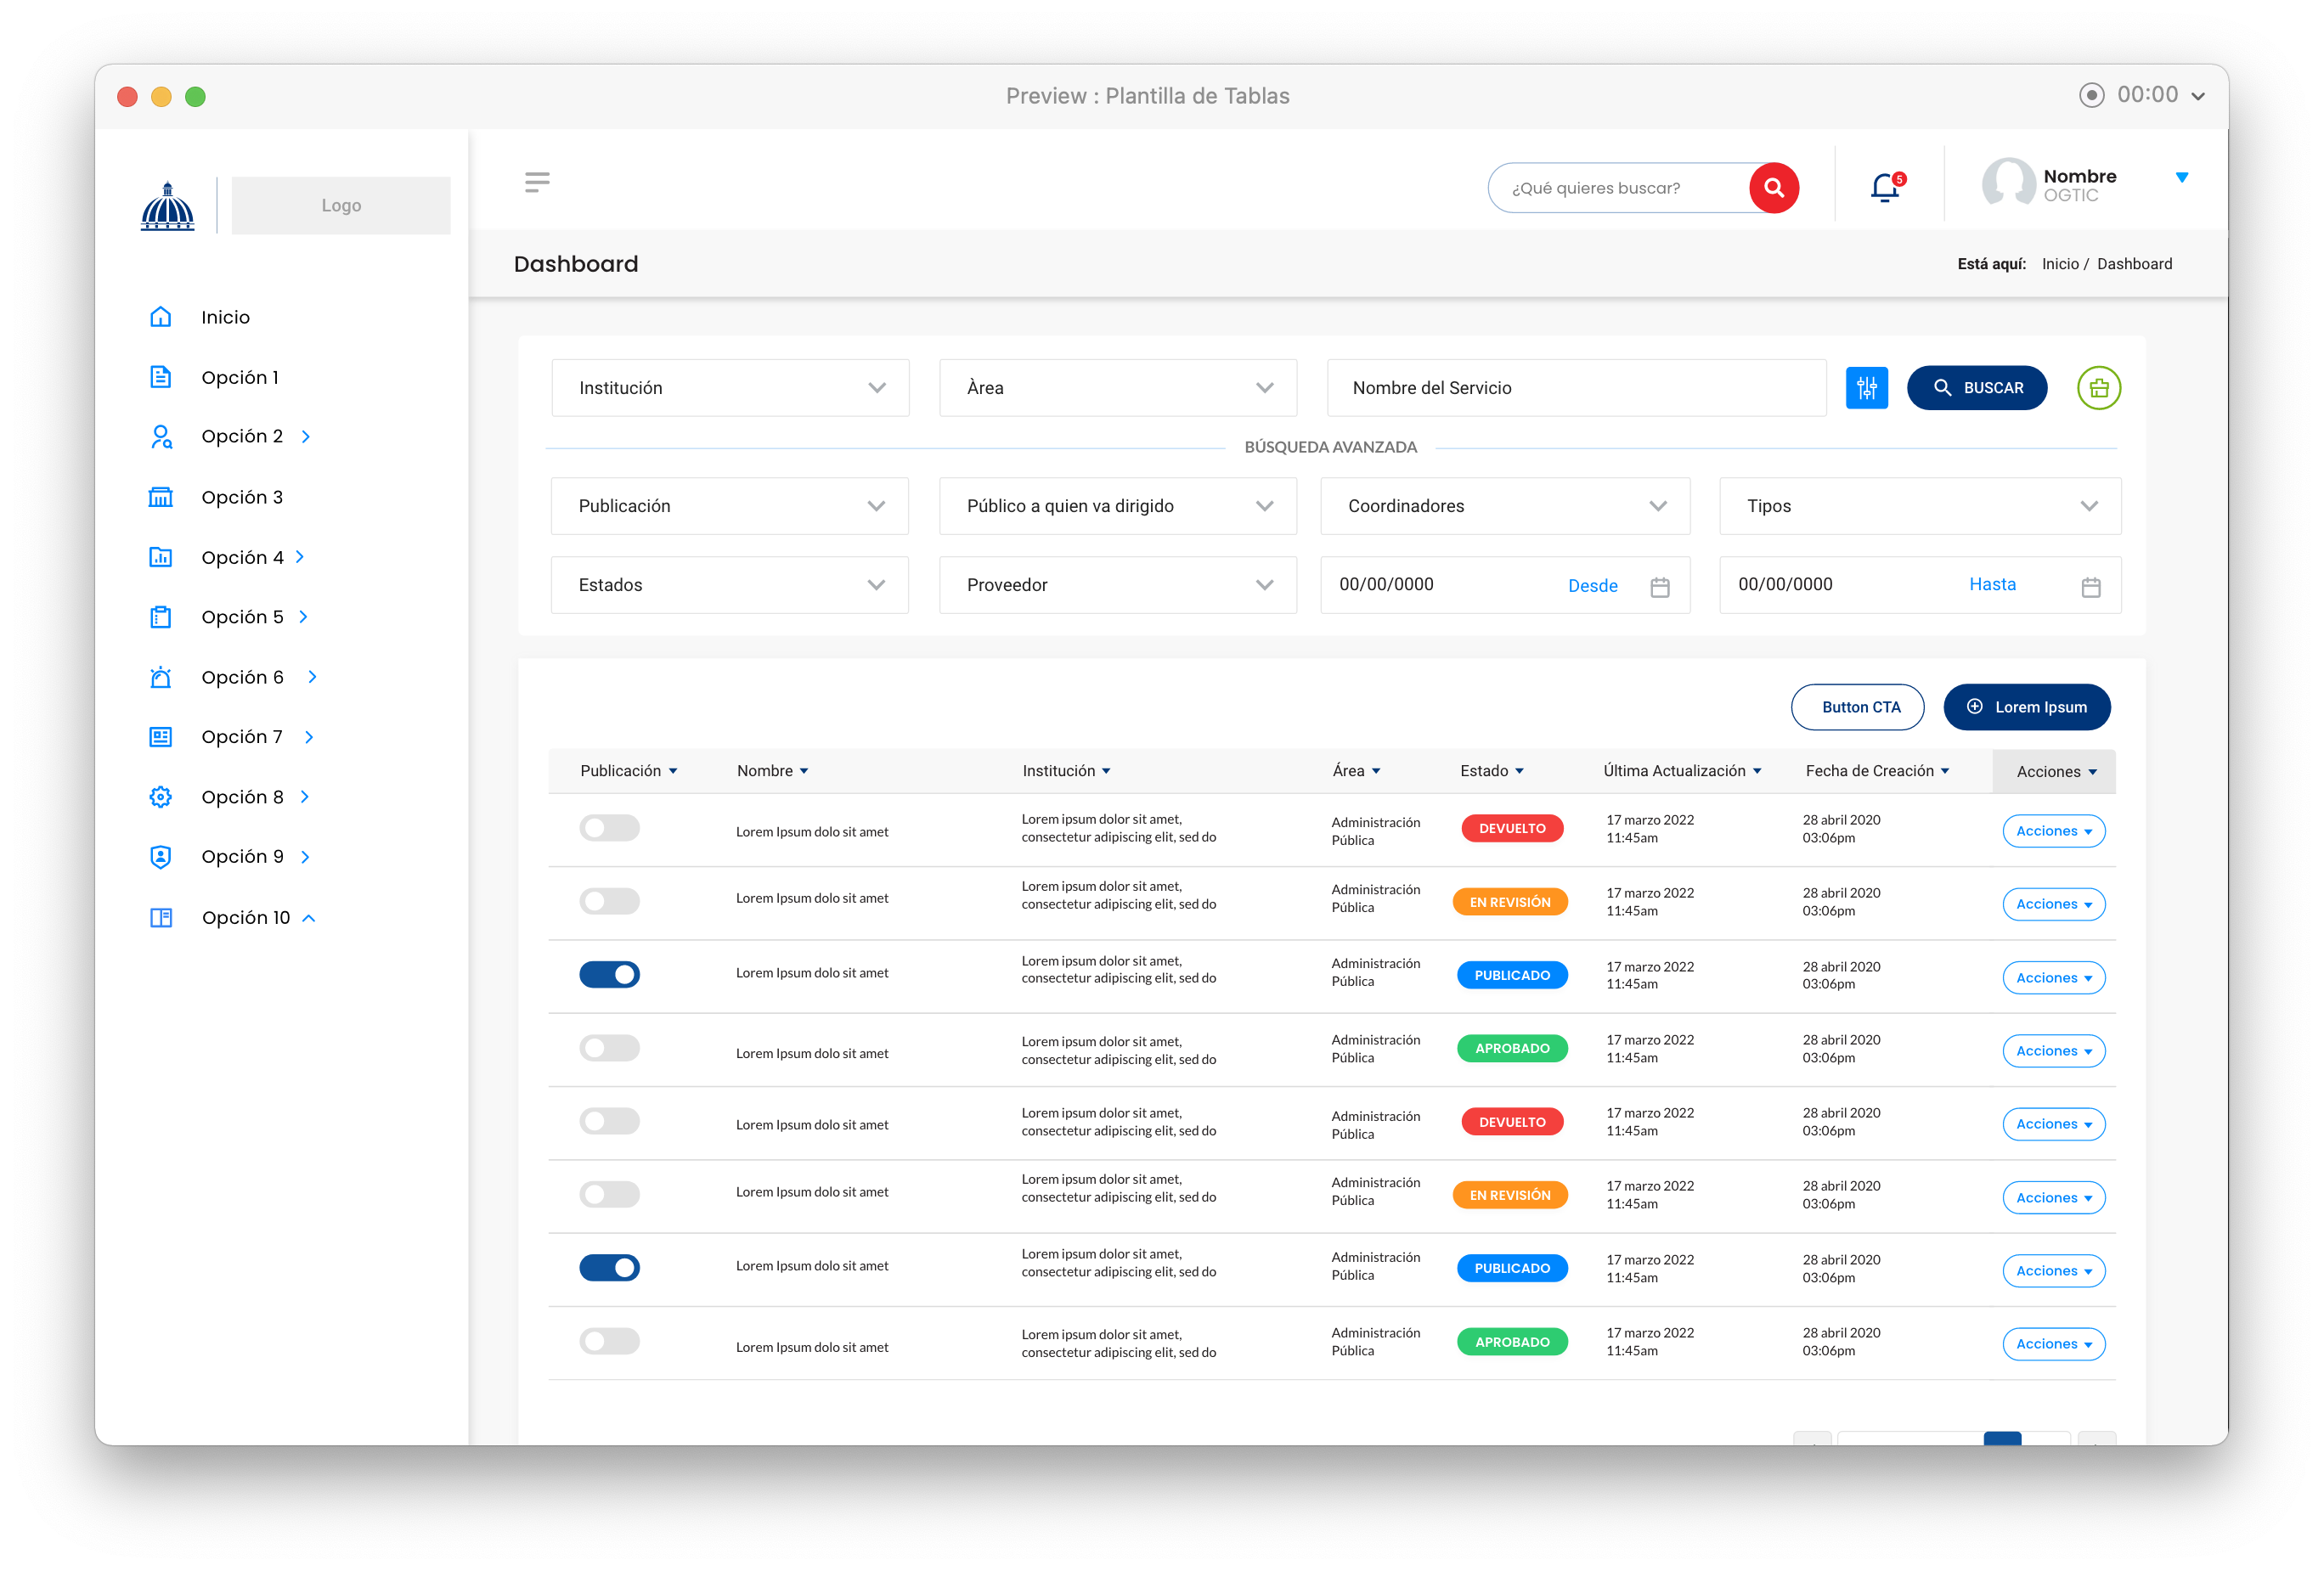Select Inicio in the sidebar
This screenshot has height=1571, width=2324.
click(x=225, y=317)
